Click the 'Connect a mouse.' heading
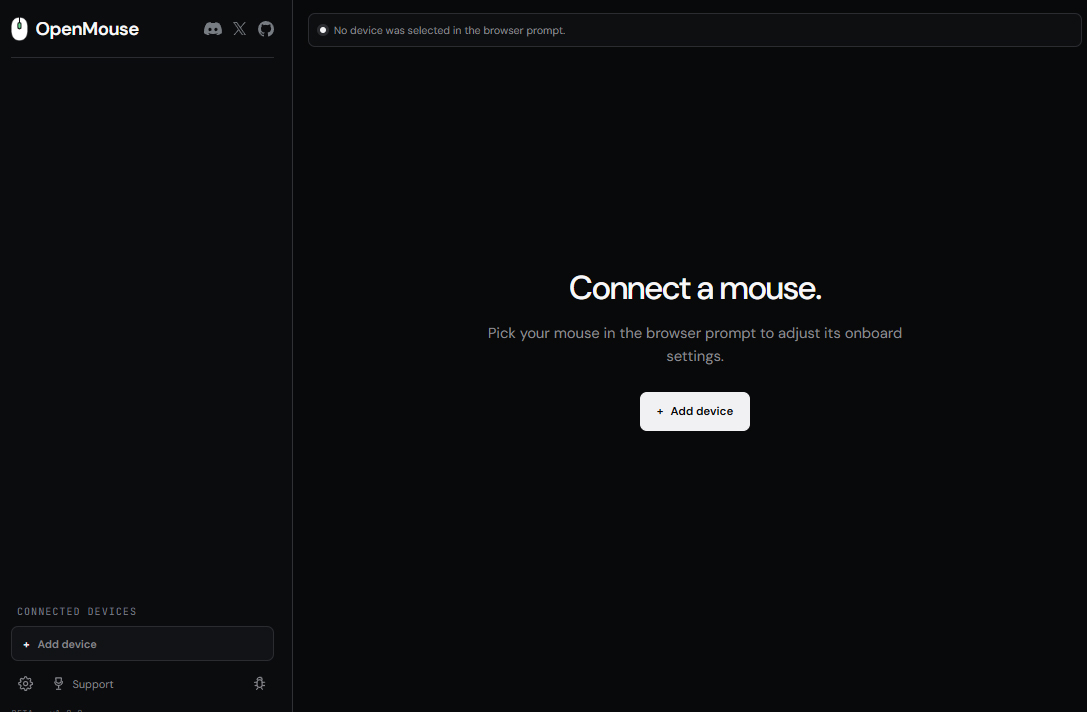 [695, 288]
